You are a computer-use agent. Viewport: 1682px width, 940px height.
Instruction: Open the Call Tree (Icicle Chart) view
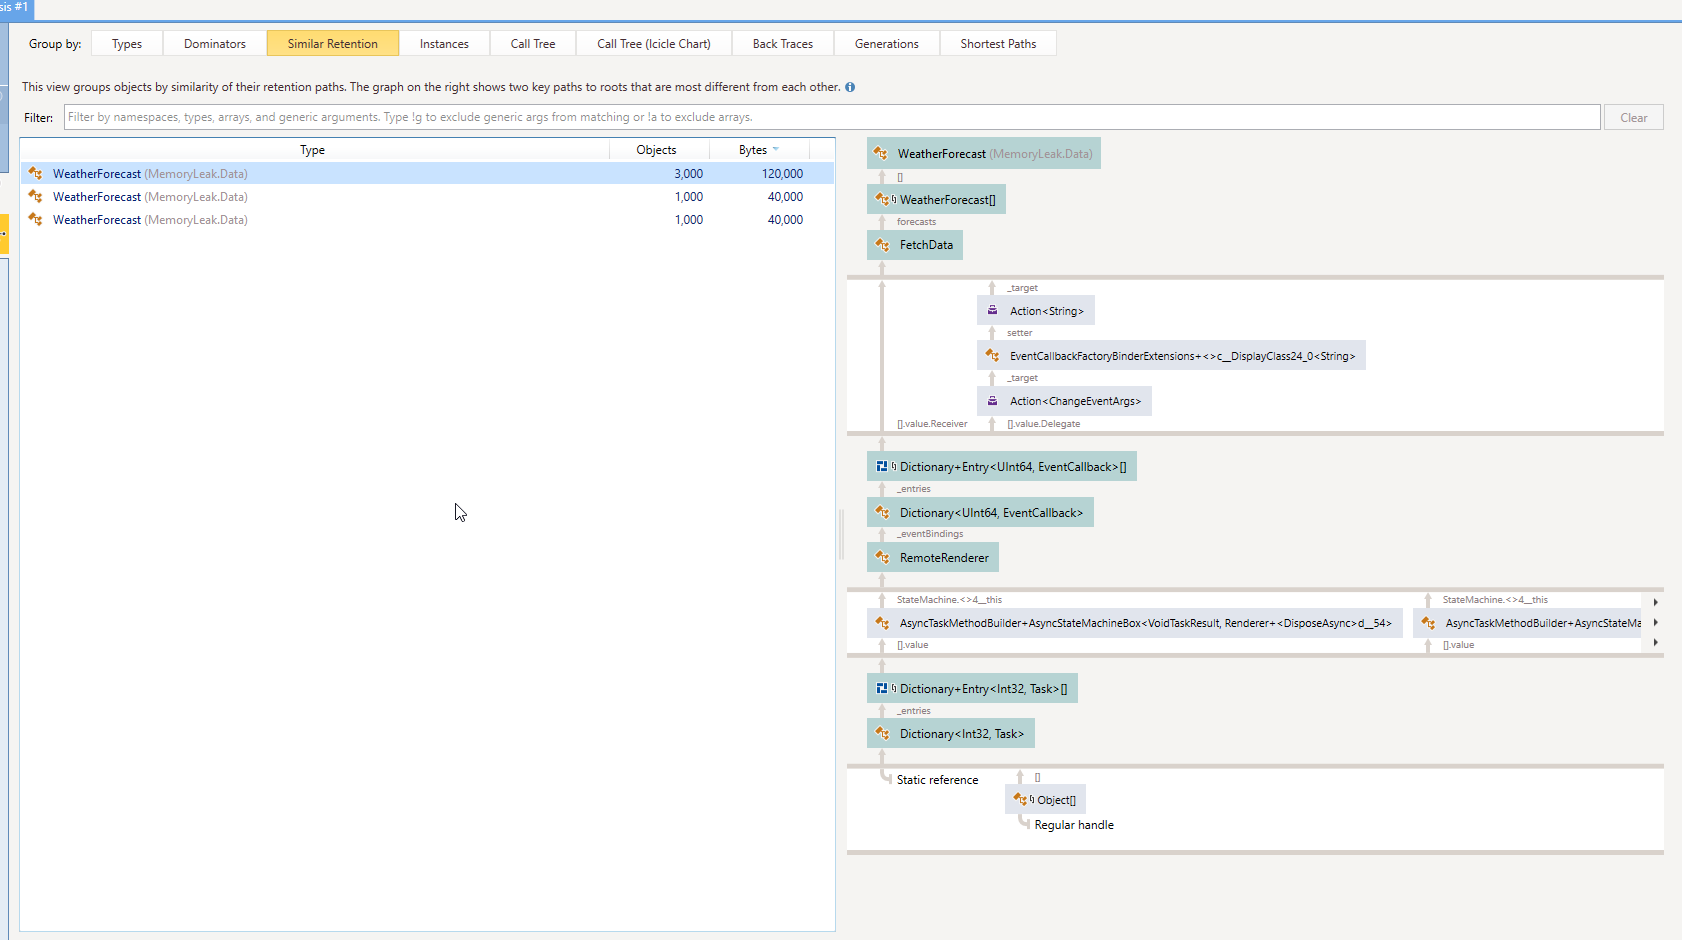point(653,43)
